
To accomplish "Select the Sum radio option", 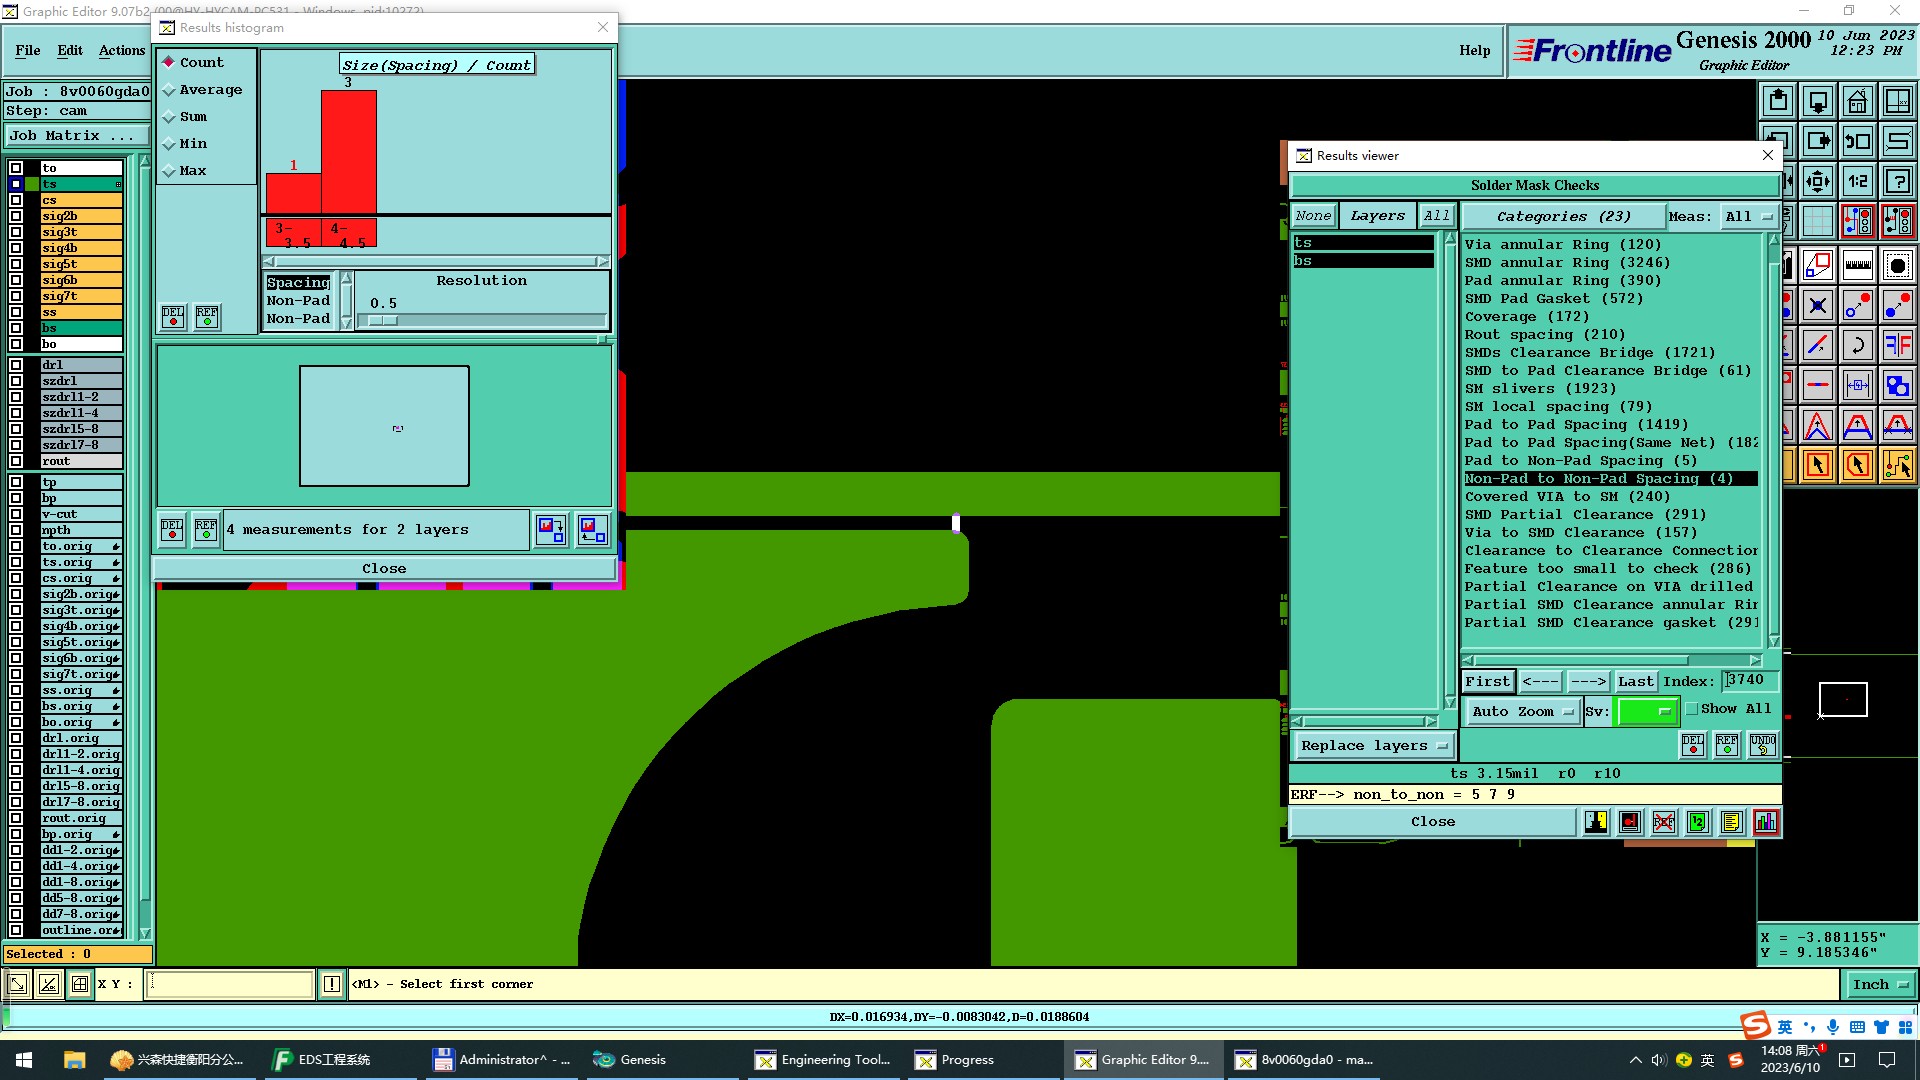I will click(x=169, y=117).
